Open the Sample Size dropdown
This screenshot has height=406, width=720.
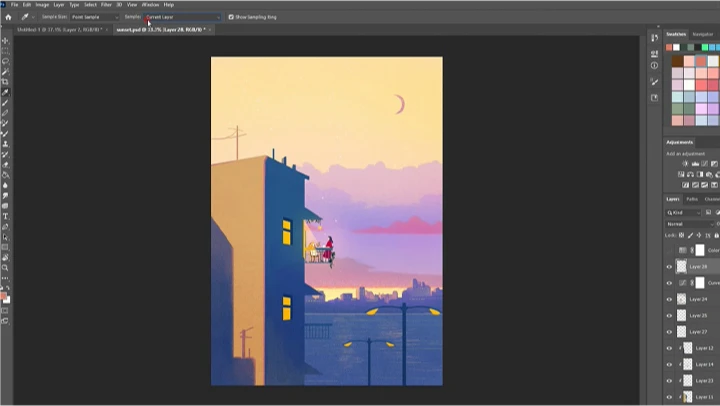click(x=95, y=17)
